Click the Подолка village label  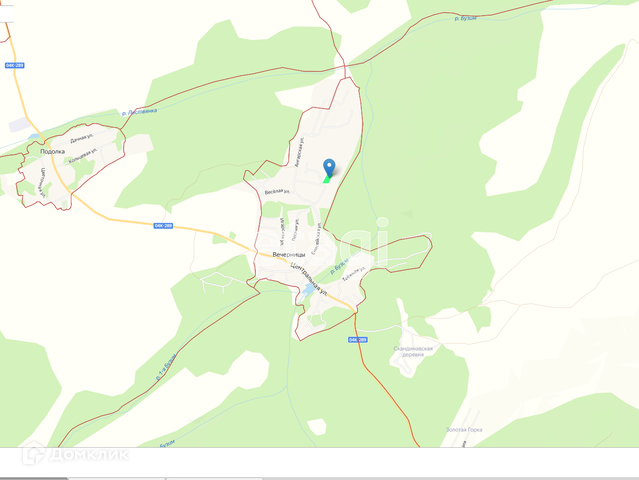[53, 152]
